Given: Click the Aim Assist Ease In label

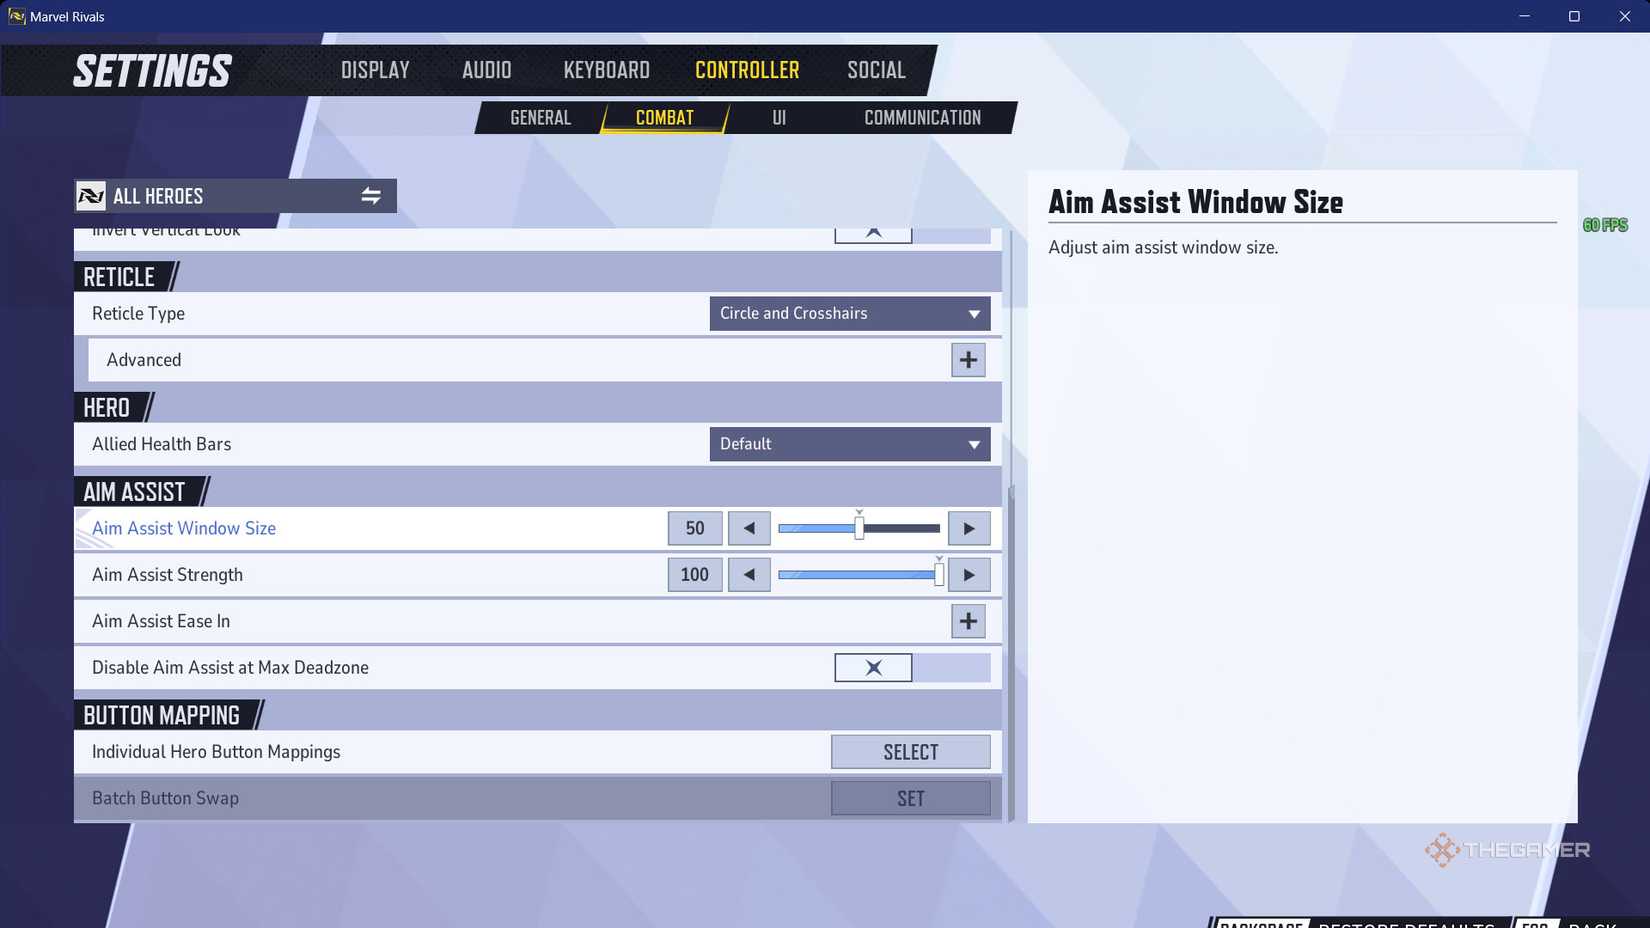Looking at the screenshot, I should tap(161, 621).
